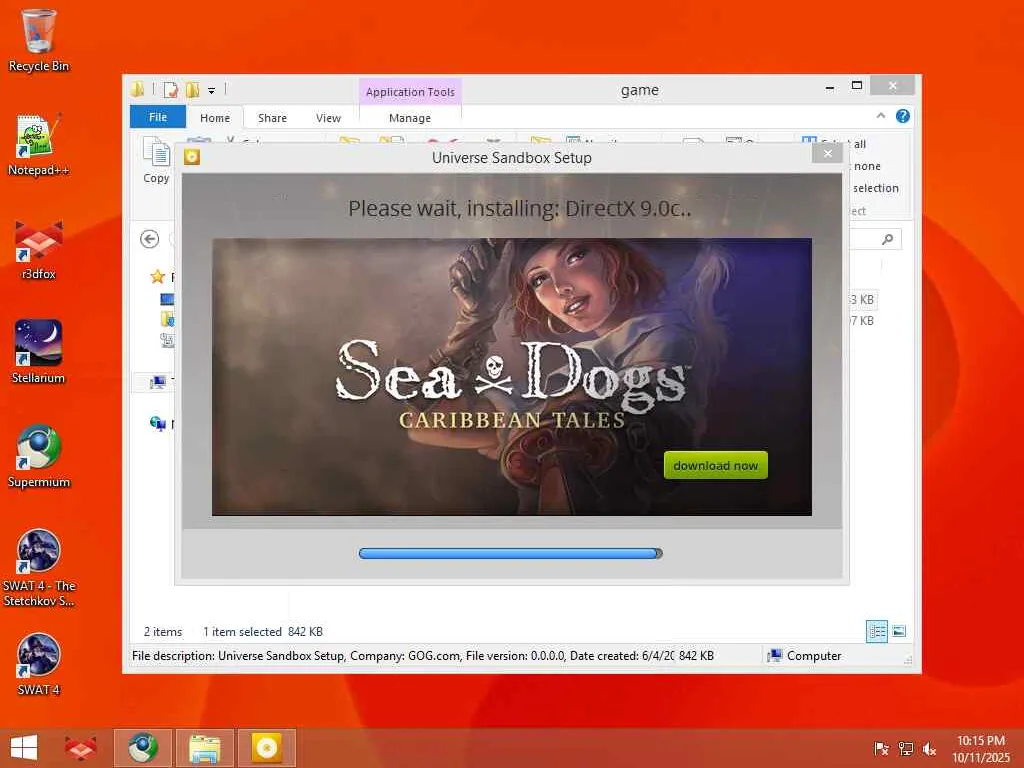Open the Windows Start button
The width and height of the screenshot is (1024, 768).
point(24,748)
